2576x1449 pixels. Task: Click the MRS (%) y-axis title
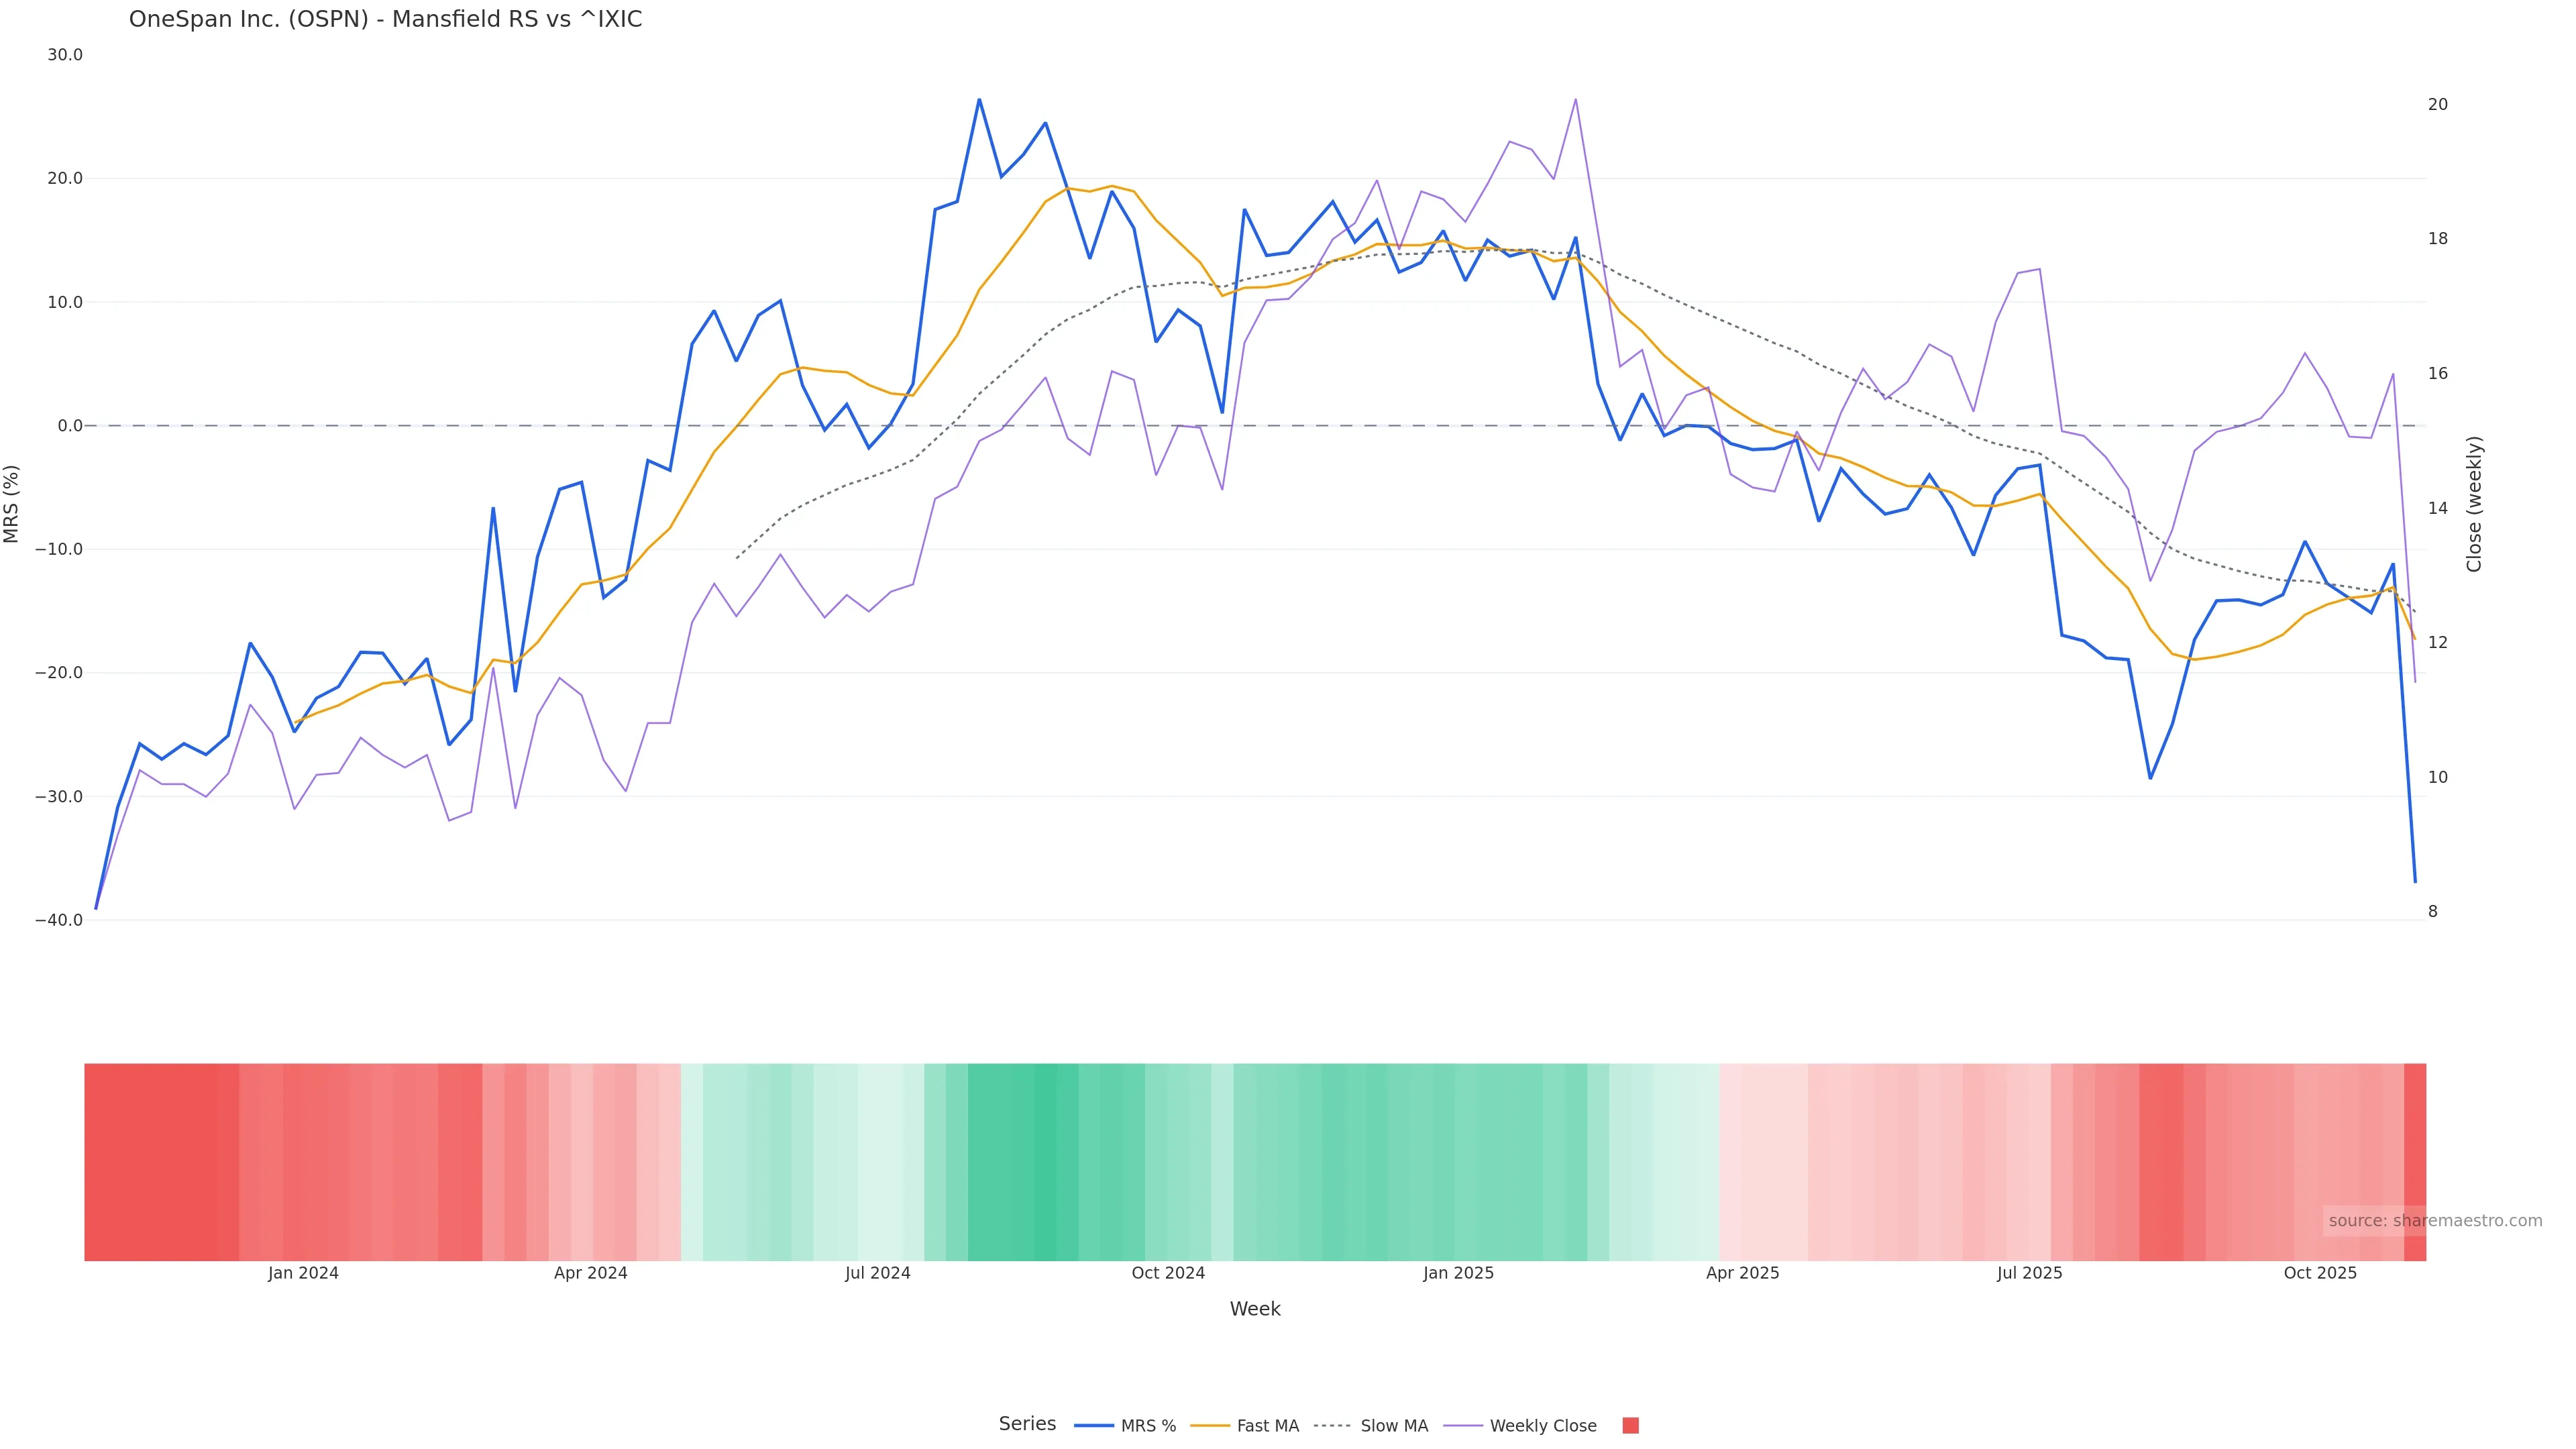click(12, 503)
